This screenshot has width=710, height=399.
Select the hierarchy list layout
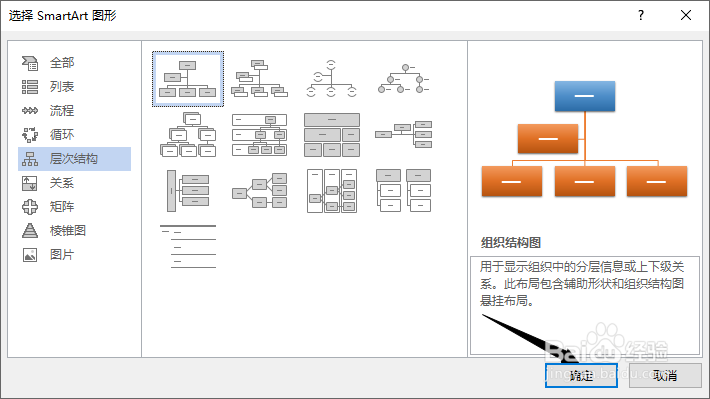pos(403,191)
